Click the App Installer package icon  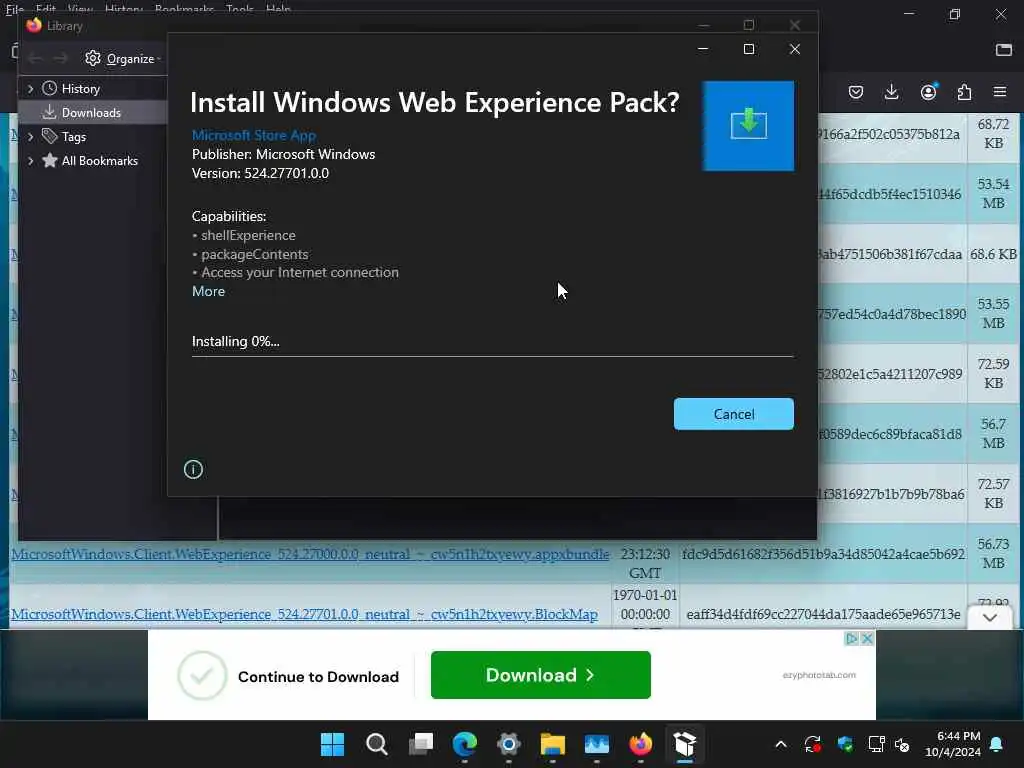[x=748, y=125]
